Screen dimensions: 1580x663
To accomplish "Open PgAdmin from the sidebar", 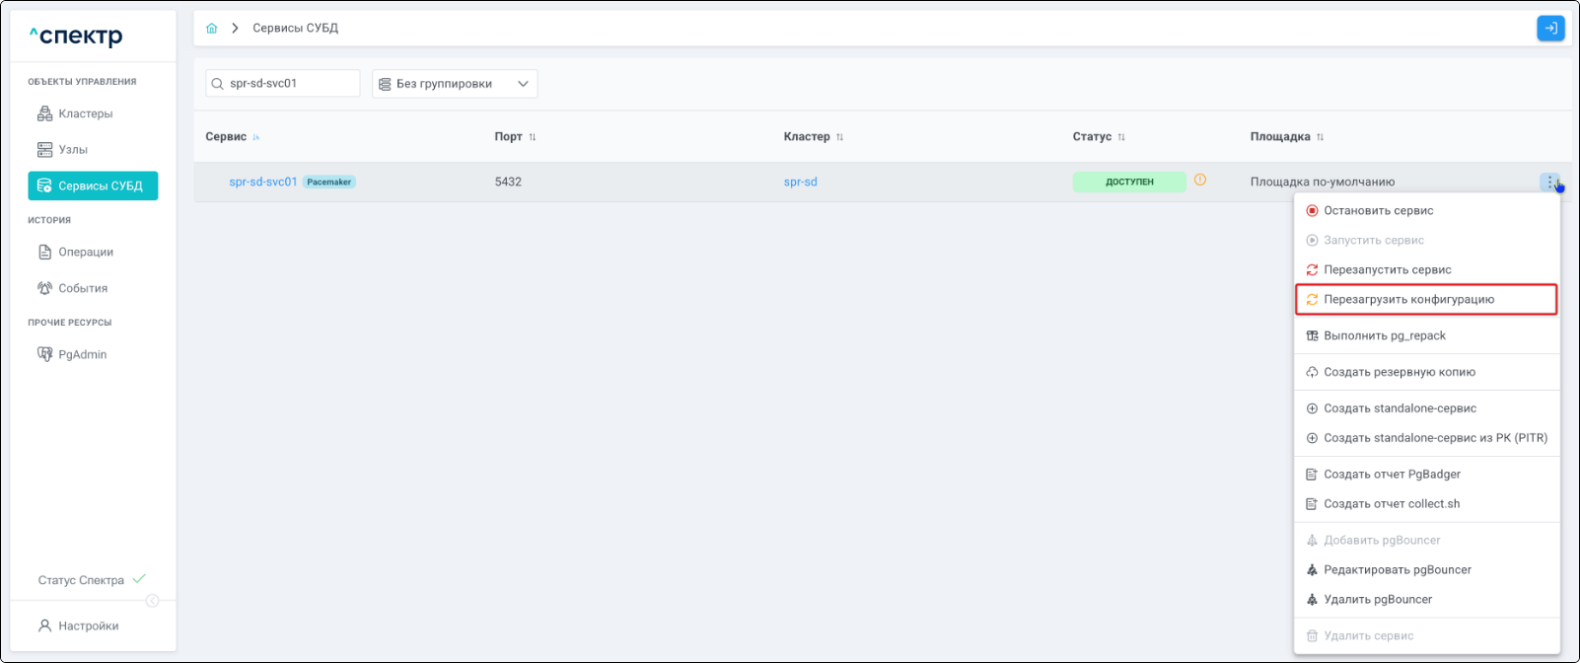I will [x=82, y=354].
